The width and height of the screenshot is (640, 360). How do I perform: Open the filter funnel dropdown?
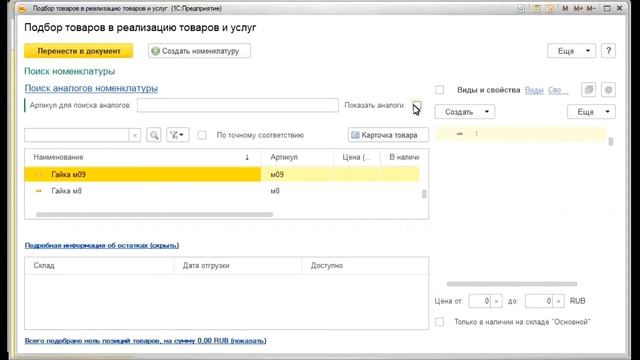177,135
